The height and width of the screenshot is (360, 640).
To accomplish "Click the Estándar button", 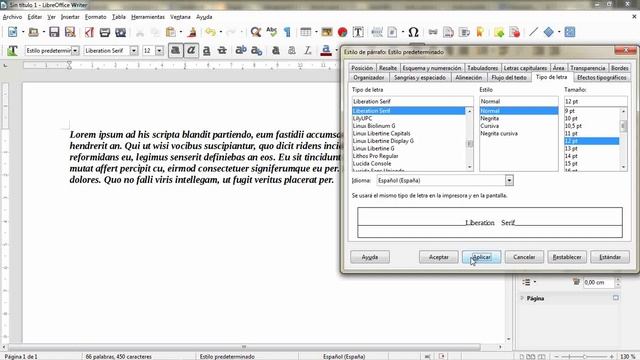I will pos(610,257).
